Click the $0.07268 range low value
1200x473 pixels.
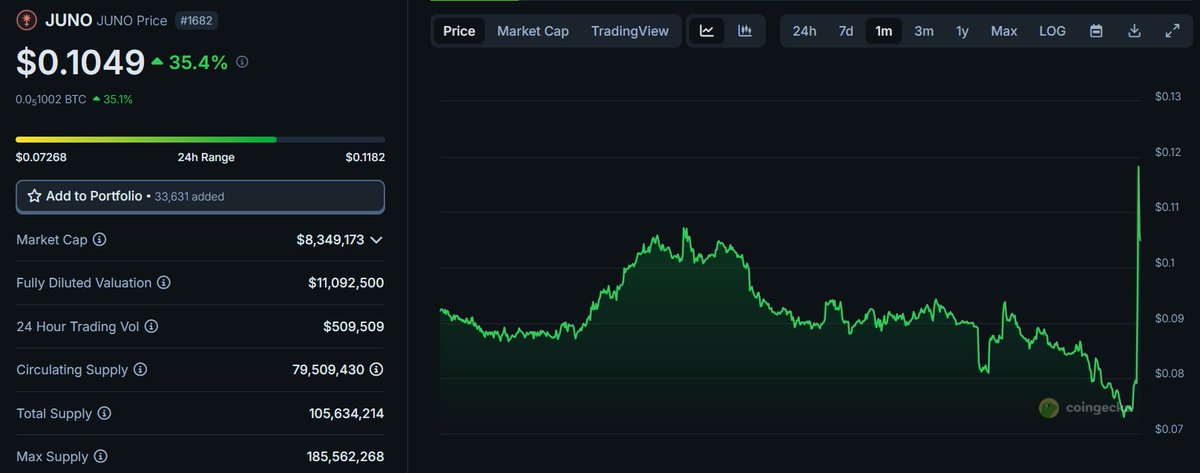41,157
